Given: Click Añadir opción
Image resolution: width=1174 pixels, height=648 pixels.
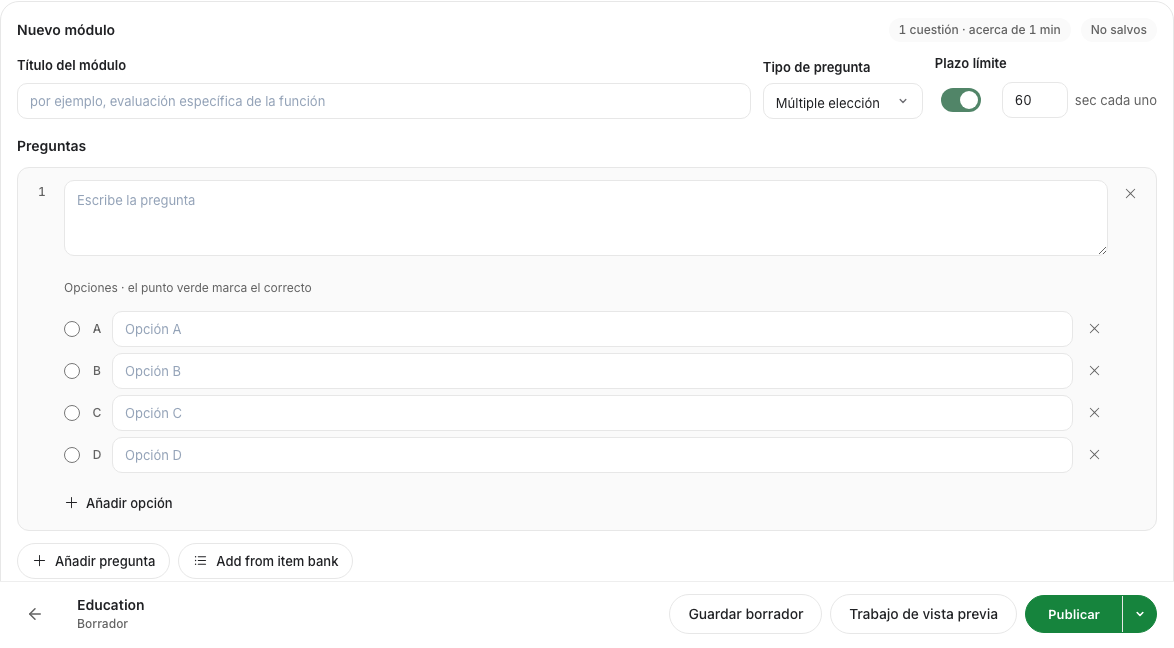Looking at the screenshot, I should [119, 503].
